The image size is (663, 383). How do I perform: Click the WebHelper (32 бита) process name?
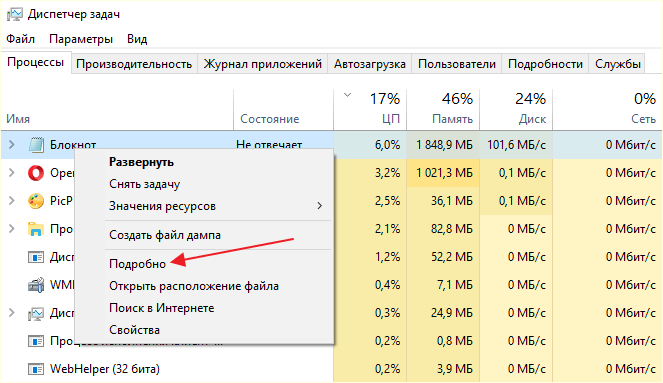(105, 369)
